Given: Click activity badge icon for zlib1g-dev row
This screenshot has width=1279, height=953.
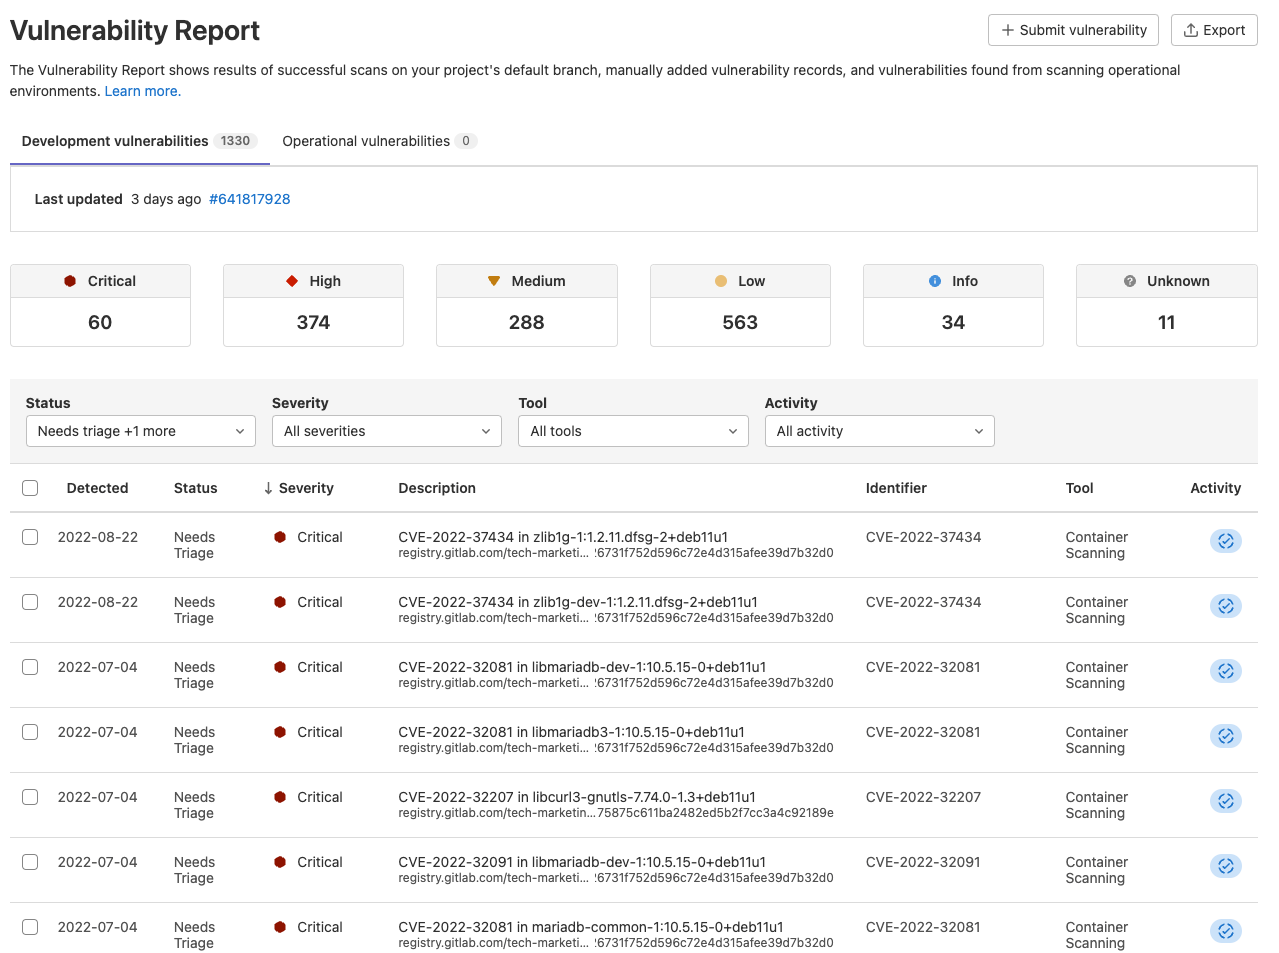Looking at the screenshot, I should [1225, 606].
